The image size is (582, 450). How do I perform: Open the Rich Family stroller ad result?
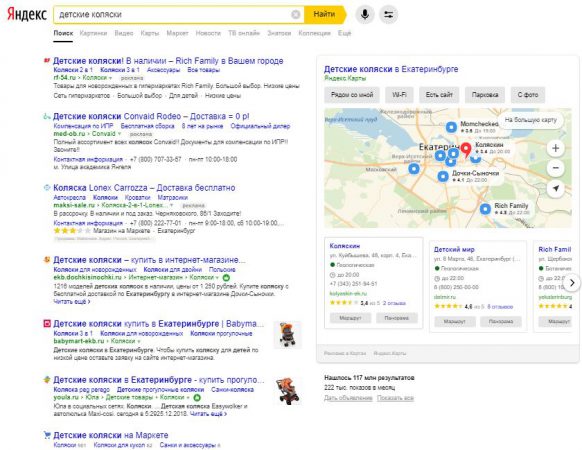[168, 61]
